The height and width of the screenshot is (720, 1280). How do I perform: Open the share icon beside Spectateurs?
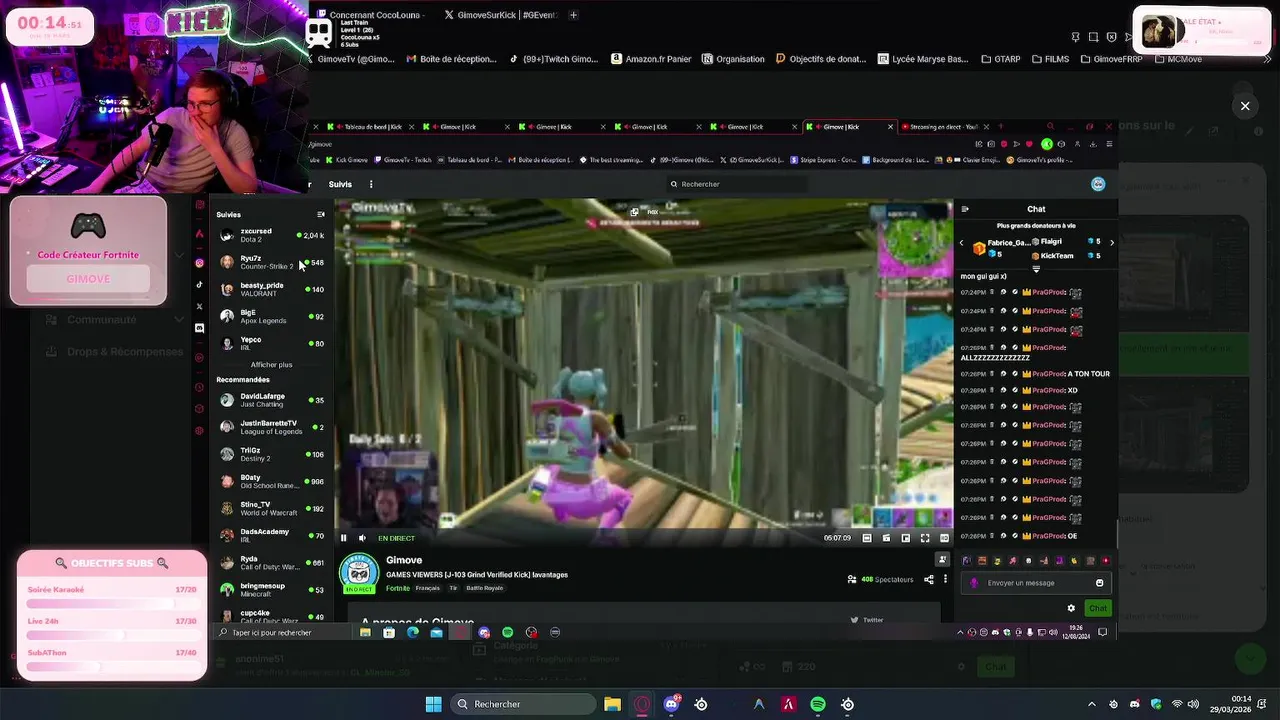(929, 579)
